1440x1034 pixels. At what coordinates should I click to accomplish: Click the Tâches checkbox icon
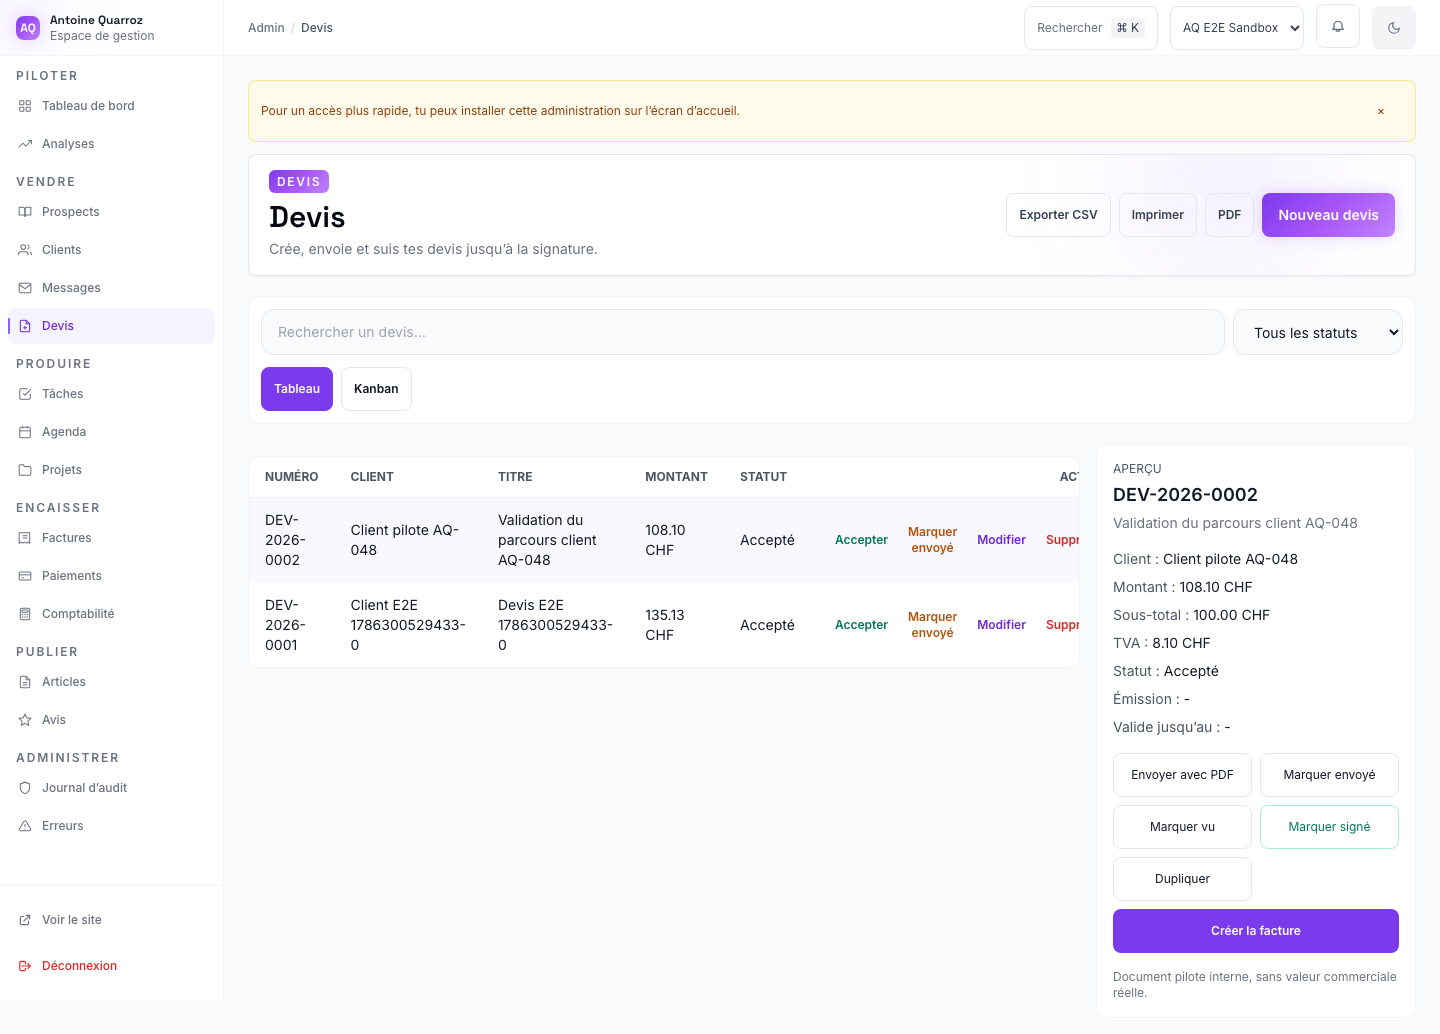click(x=25, y=394)
